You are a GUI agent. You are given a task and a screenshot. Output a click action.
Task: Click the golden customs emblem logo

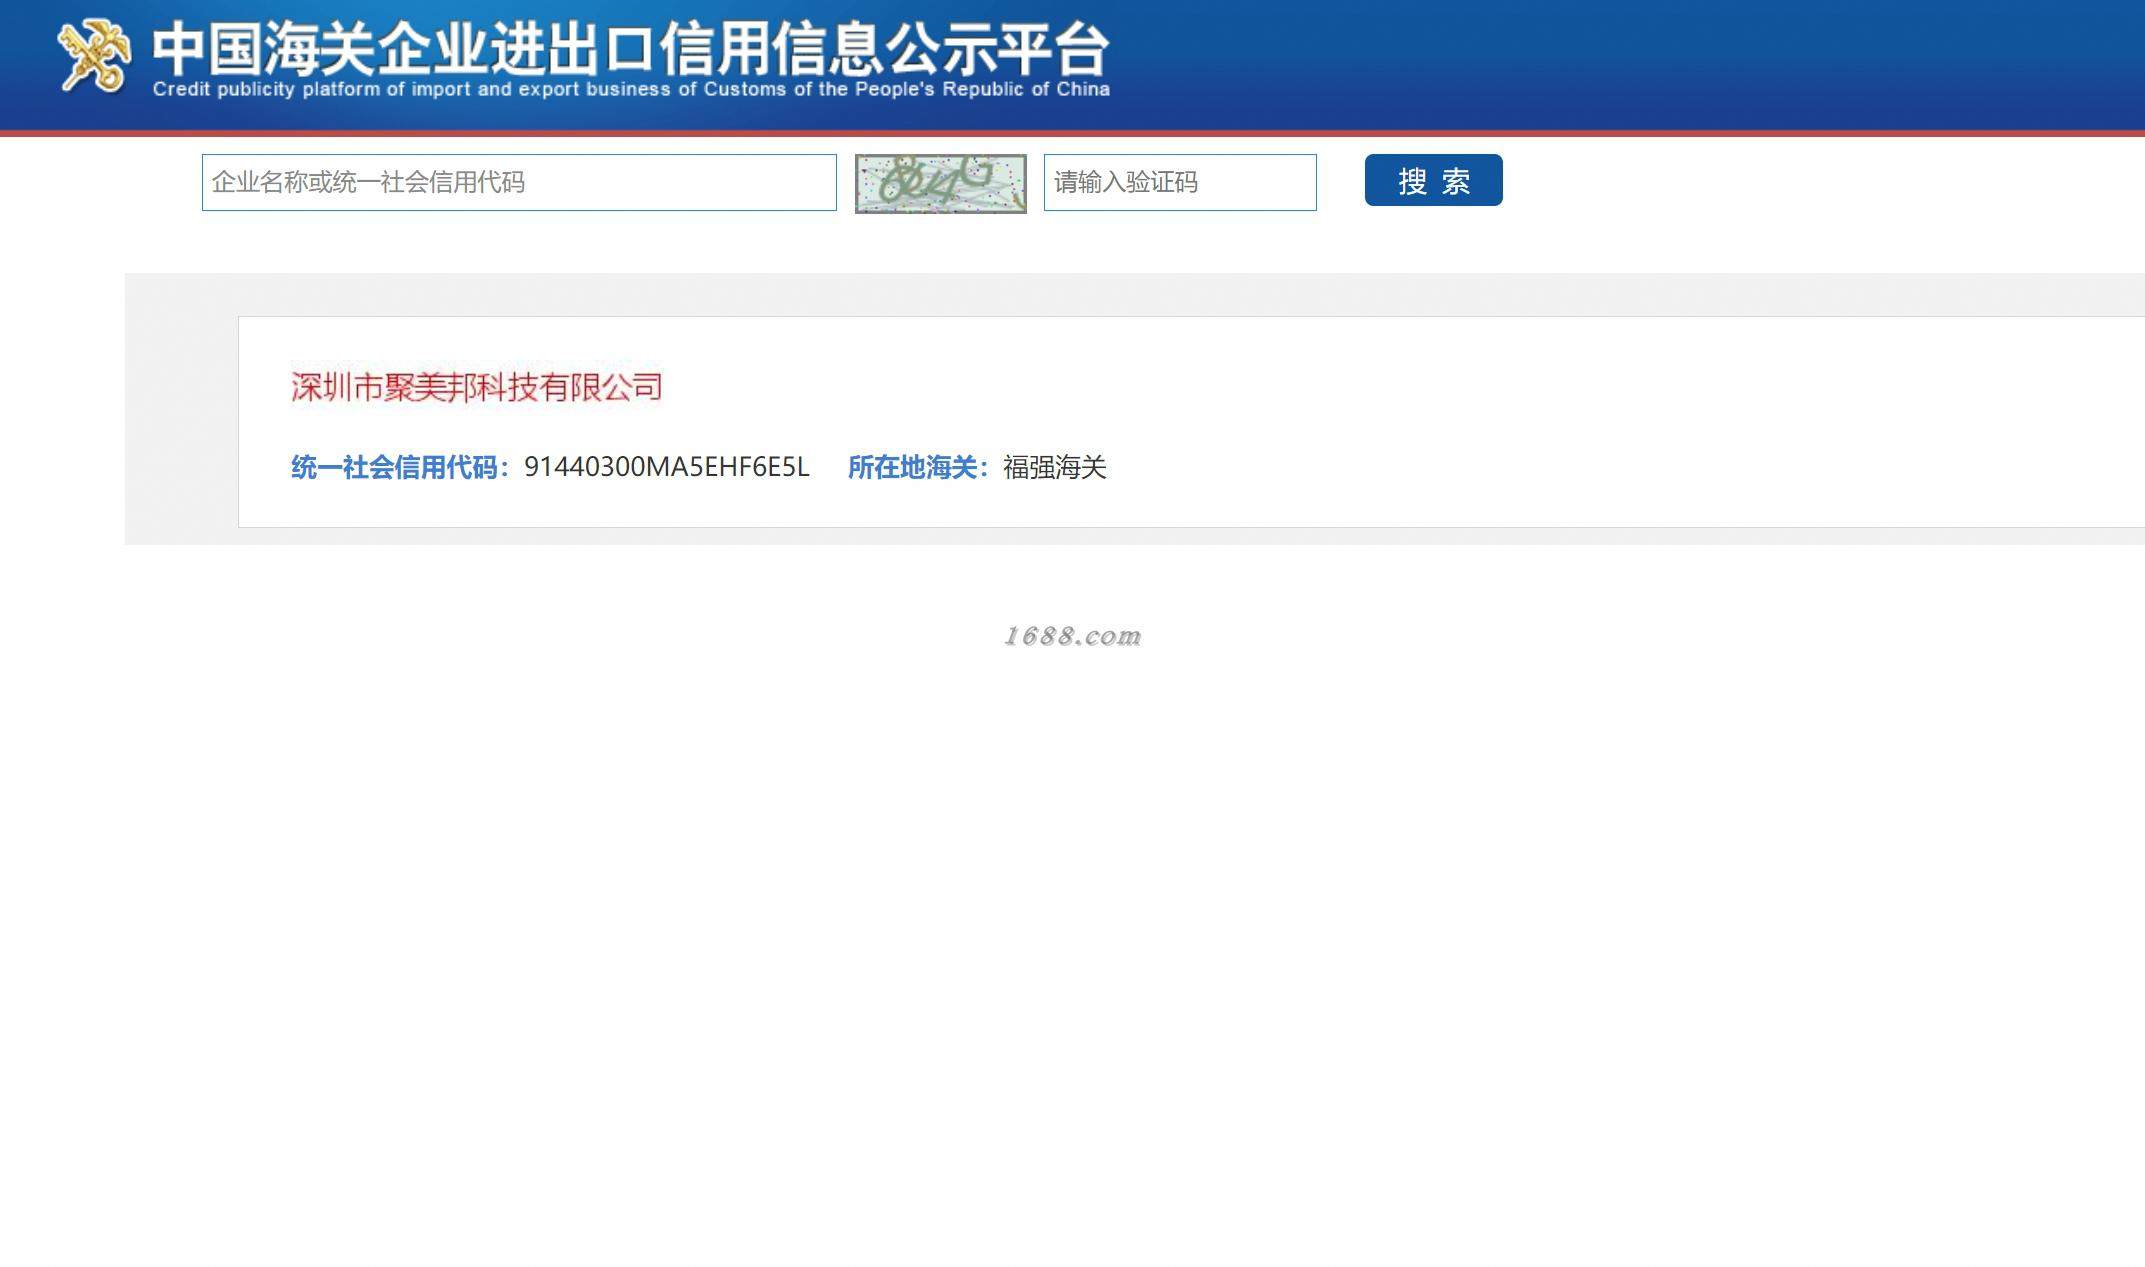(93, 56)
